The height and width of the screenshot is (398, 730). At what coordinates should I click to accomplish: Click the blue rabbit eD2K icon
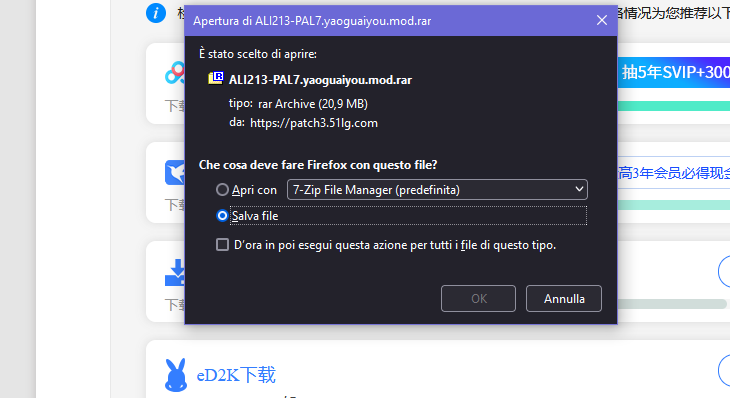pos(176,375)
